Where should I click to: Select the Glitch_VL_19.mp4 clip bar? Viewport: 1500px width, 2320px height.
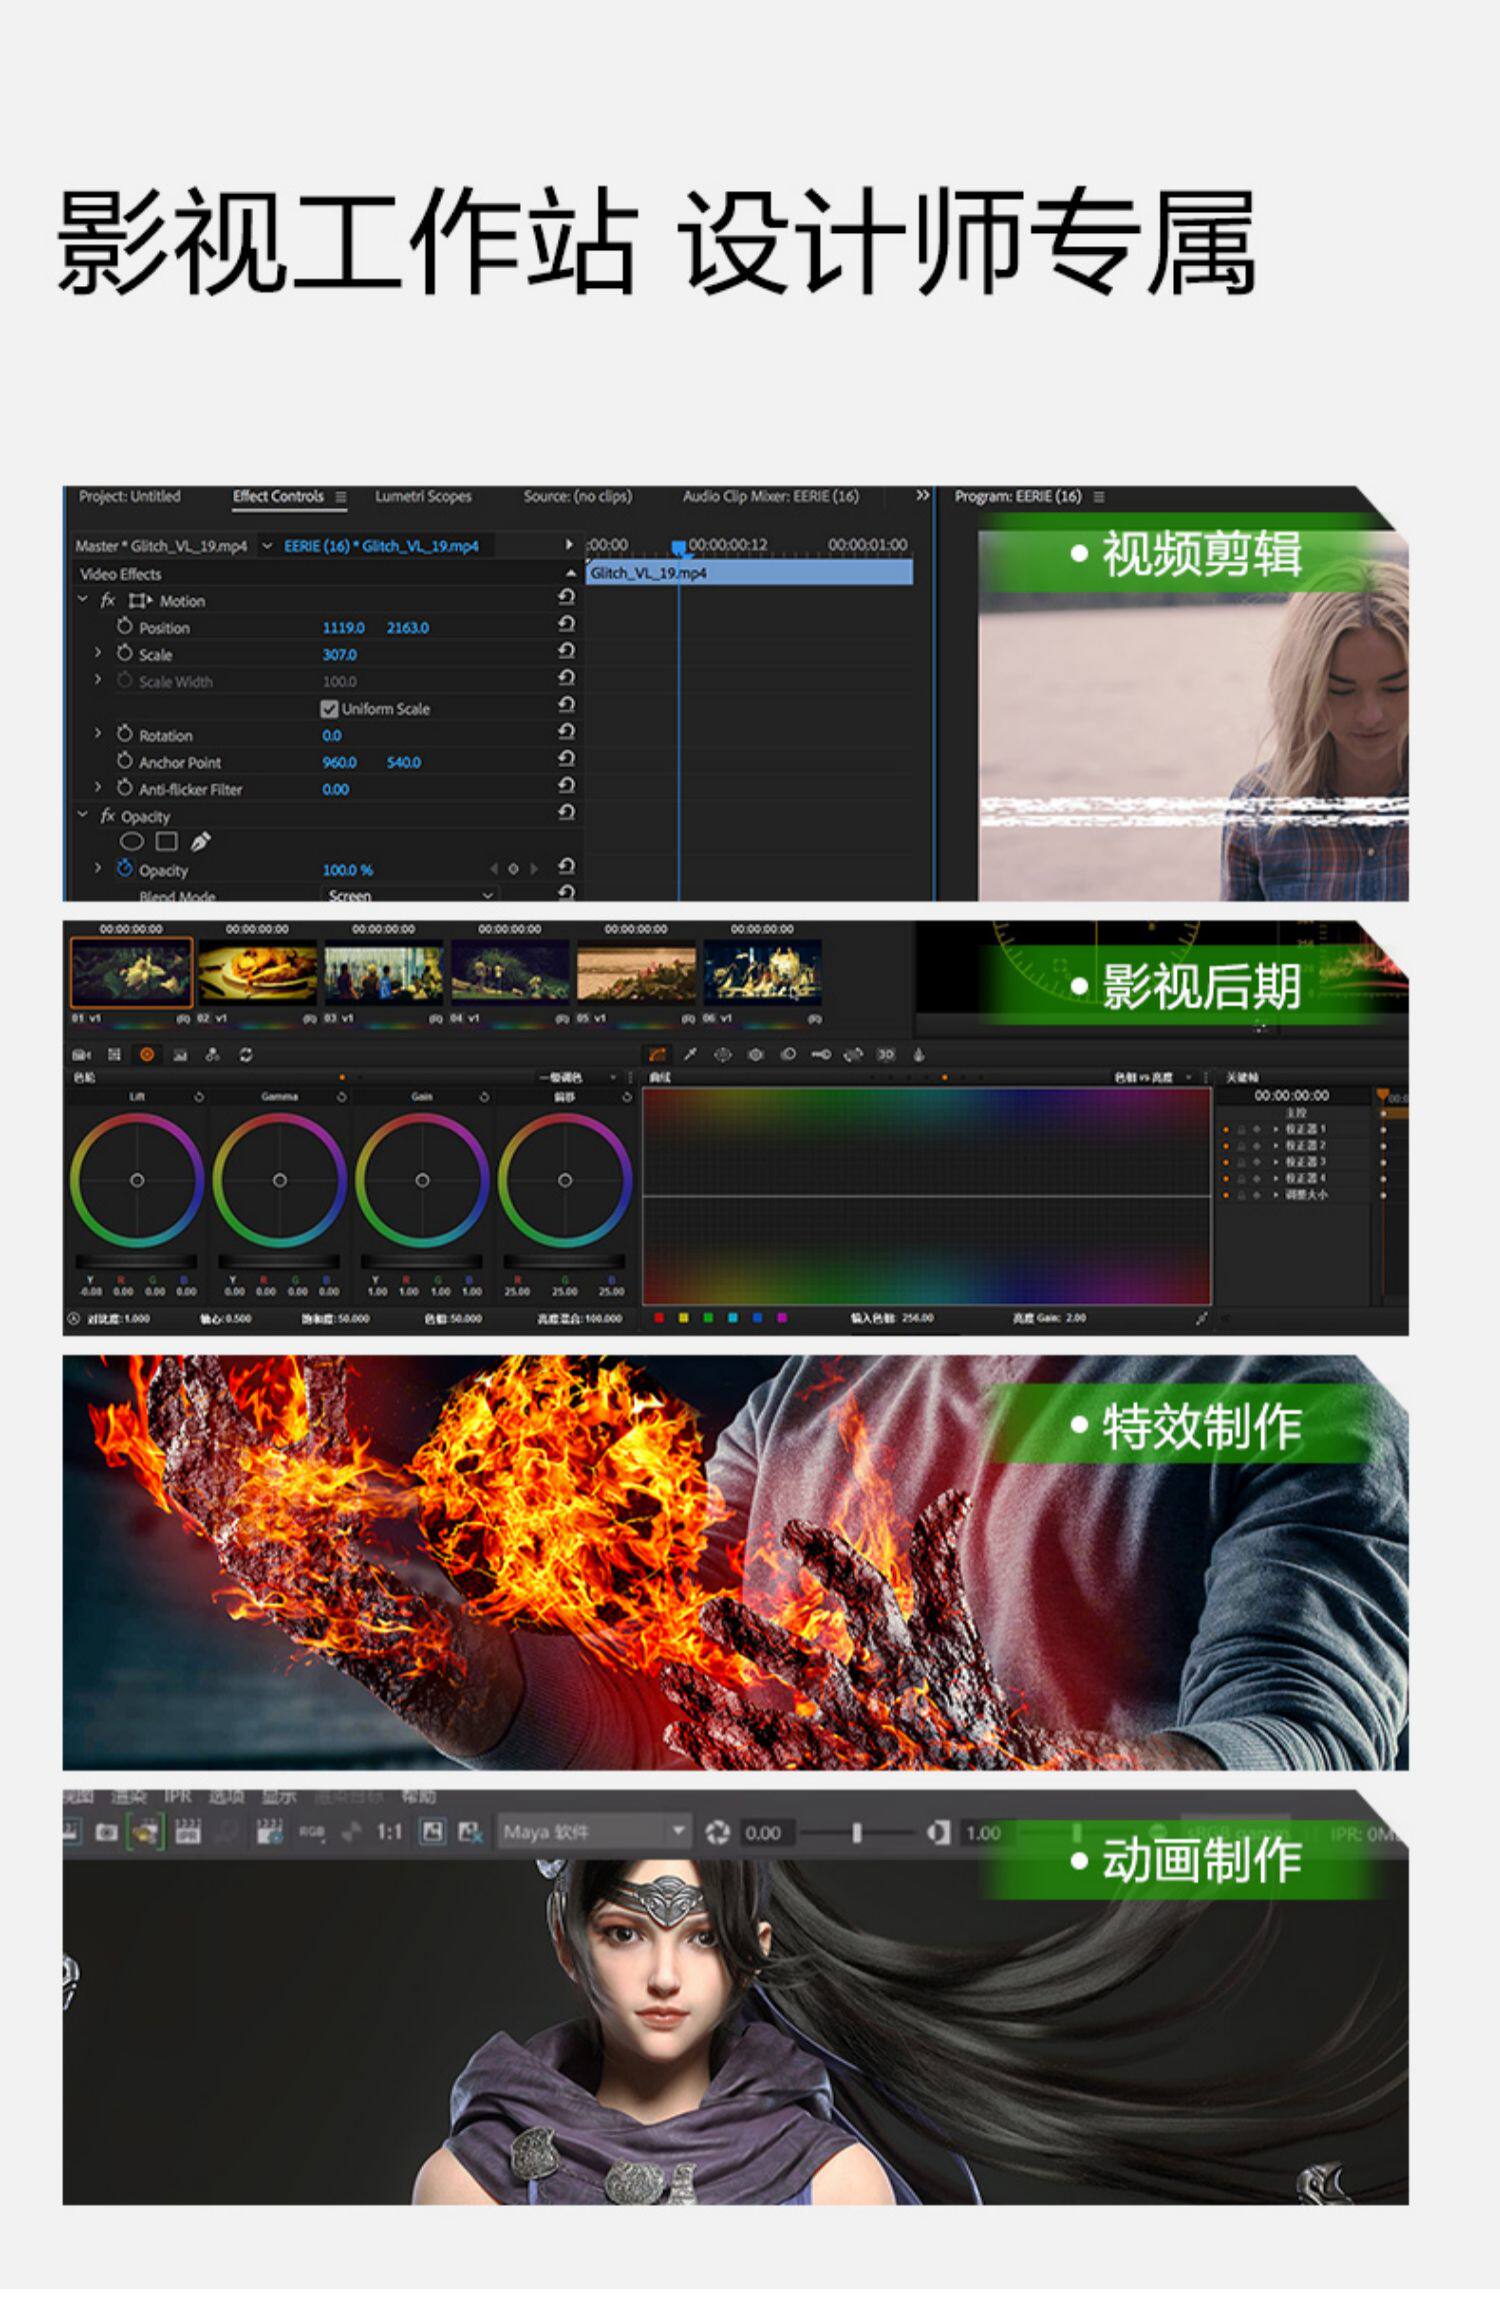click(749, 573)
